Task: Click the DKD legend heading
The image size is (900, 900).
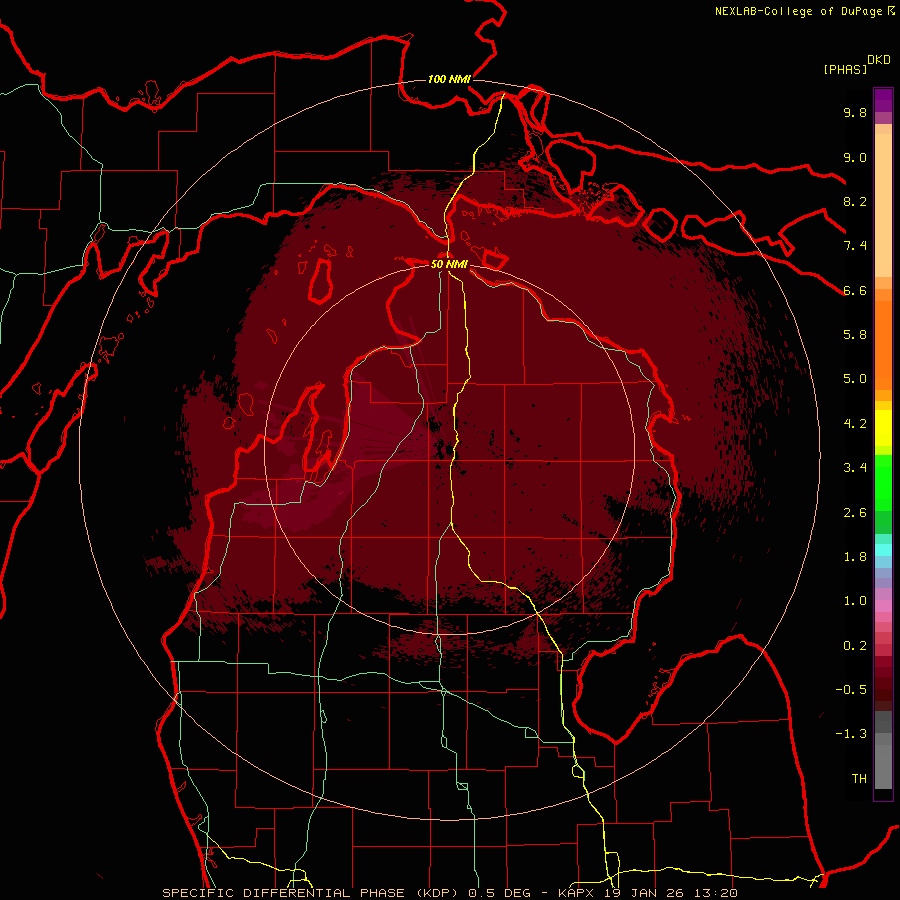Action: (879, 60)
